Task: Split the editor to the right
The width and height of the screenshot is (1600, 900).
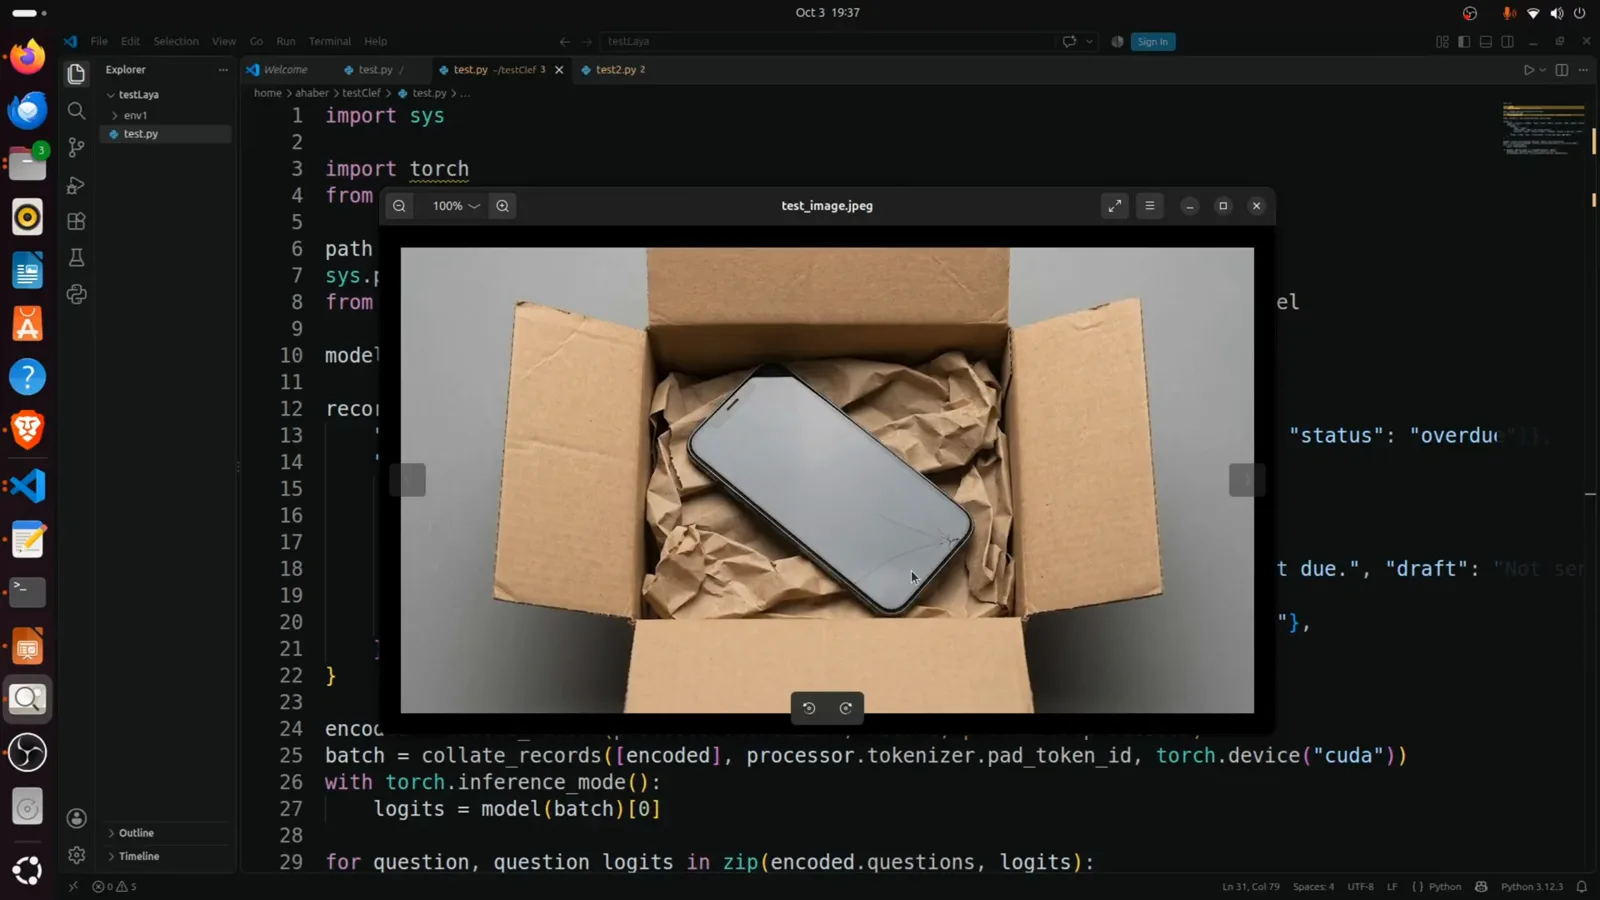Action: (x=1562, y=70)
